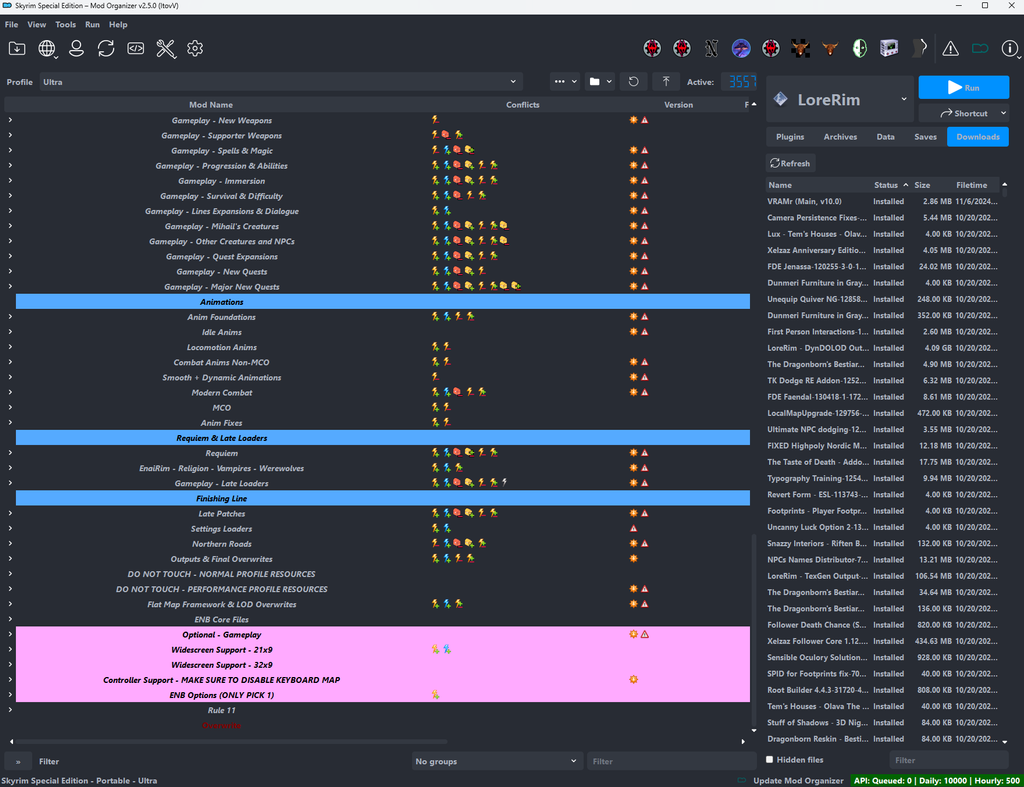Select the Finishing Line separator row
Viewport: 1024px width, 787px height.
pos(383,498)
